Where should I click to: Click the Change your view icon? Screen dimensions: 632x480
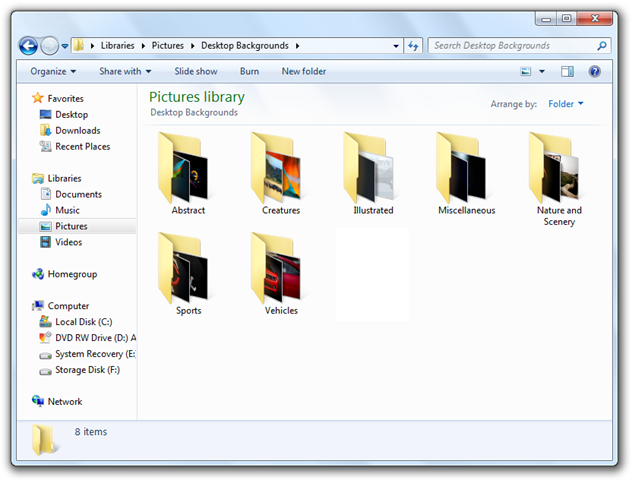coord(526,72)
